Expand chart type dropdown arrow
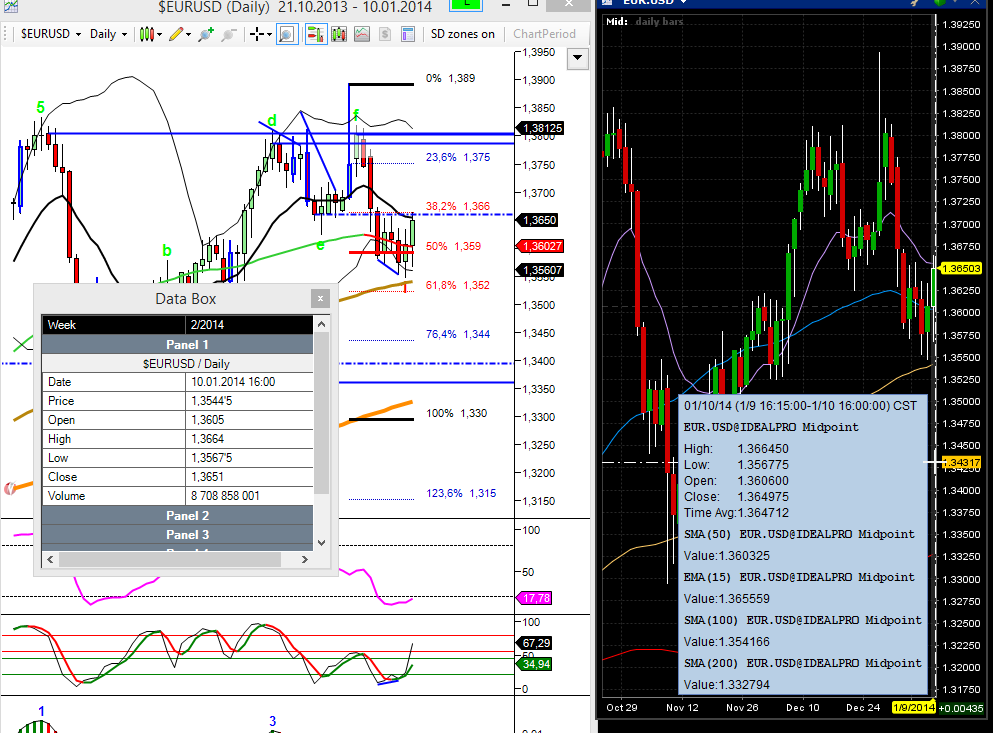 tap(160, 35)
